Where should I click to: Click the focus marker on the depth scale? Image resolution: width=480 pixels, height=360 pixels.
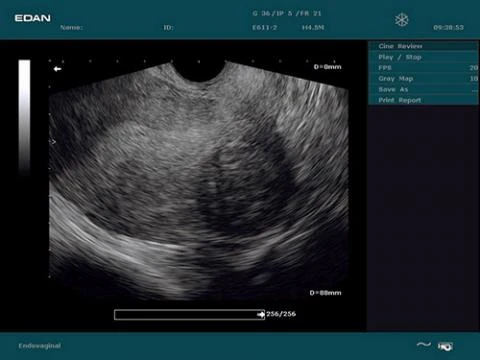click(x=52, y=142)
